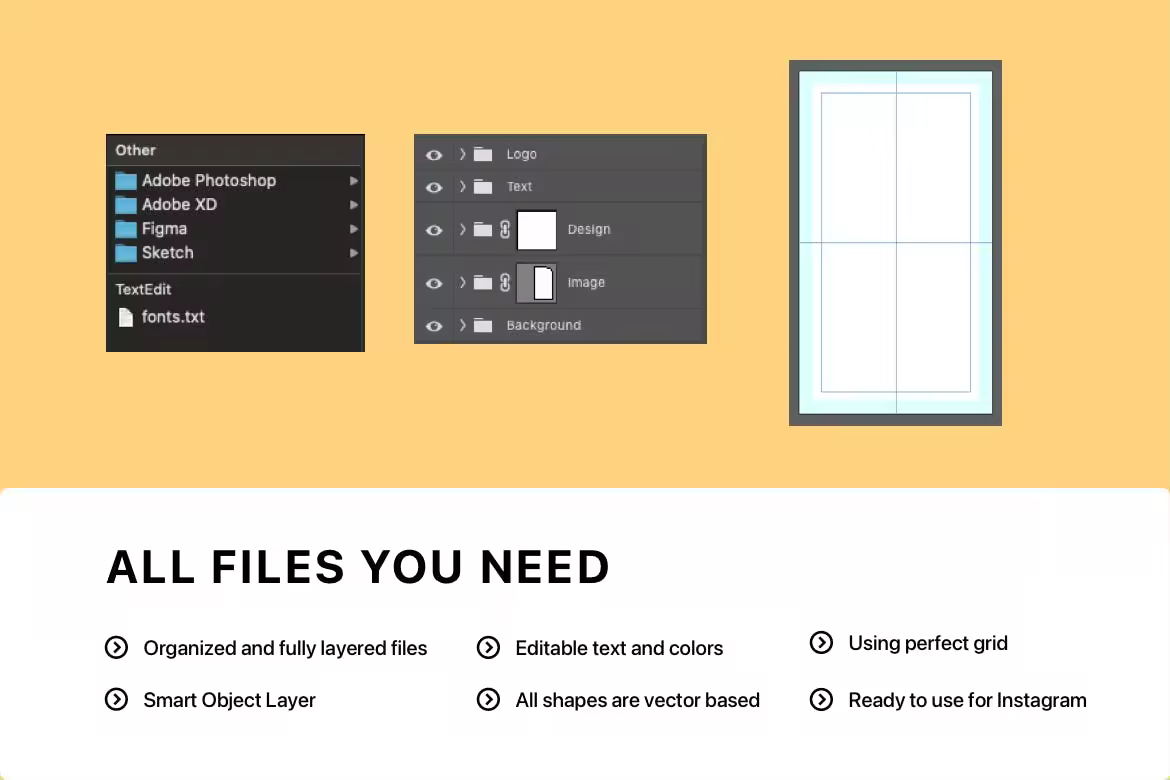This screenshot has height=780, width=1170.
Task: Open the Adobe XD submenu arrow
Action: point(354,205)
